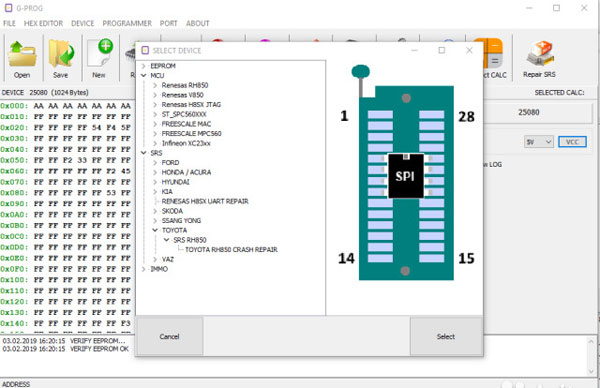Viewport: 600px width, 388px height.
Task: Click SPI chip in socket diagram
Action: coord(405,176)
